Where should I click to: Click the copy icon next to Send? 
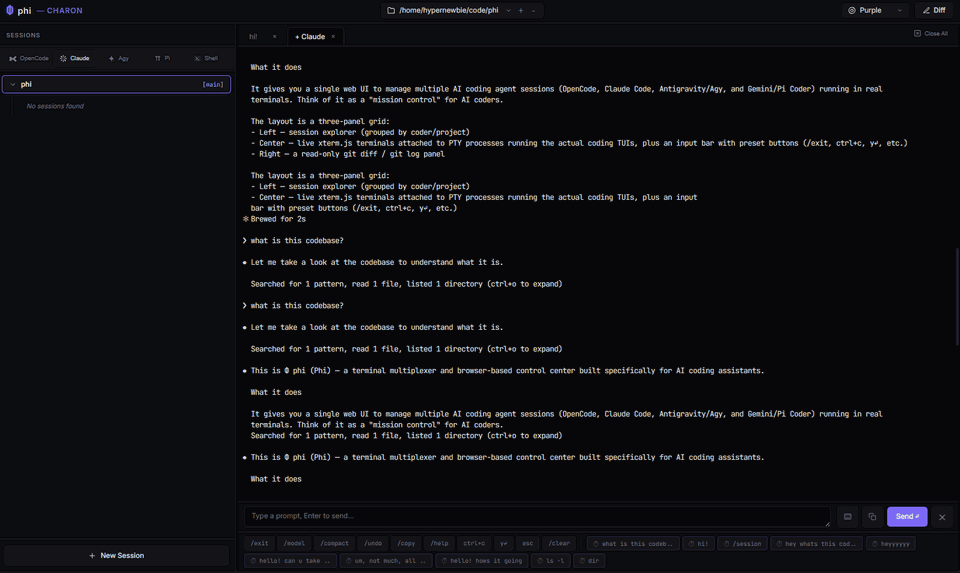(x=872, y=517)
